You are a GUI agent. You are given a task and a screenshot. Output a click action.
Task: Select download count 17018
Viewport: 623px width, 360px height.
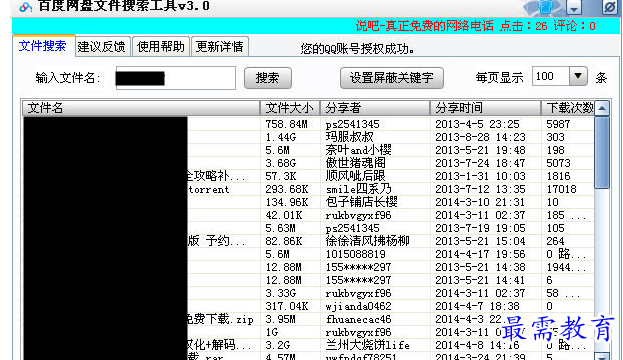coord(561,190)
